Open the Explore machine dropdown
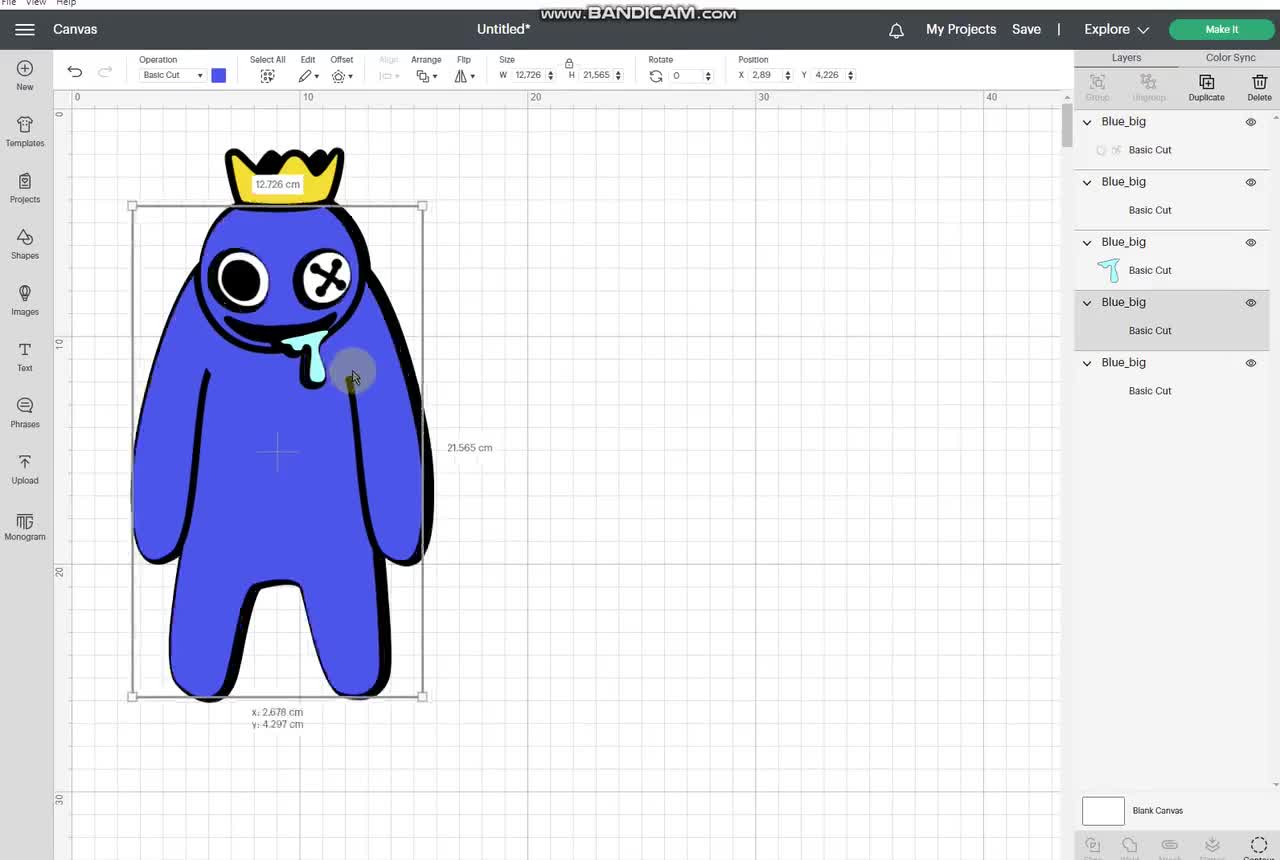The width and height of the screenshot is (1280, 860). click(1117, 30)
